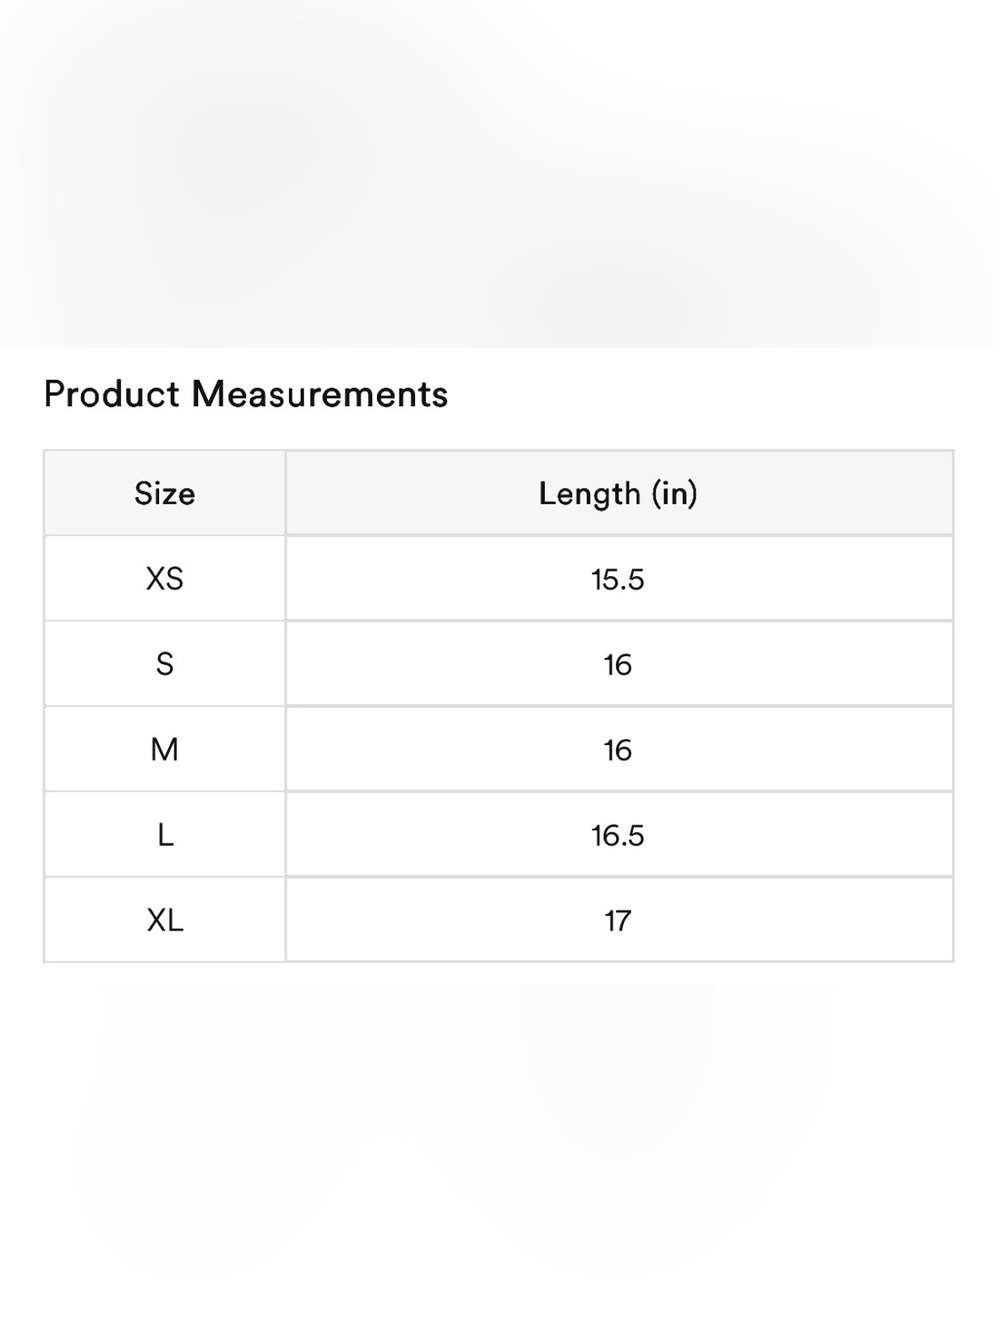Select the Length (in) column header
The image size is (1000, 1333).
point(619,493)
